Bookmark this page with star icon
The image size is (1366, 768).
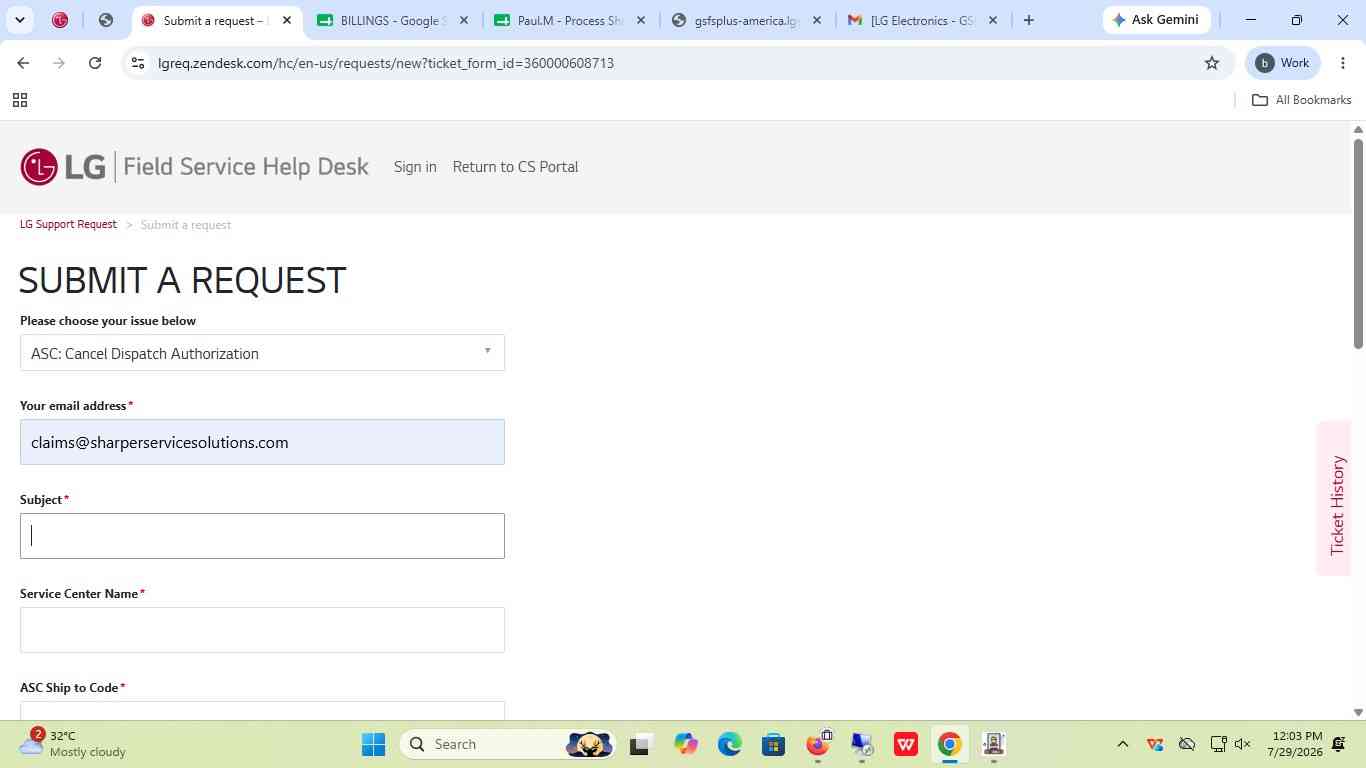[1212, 63]
